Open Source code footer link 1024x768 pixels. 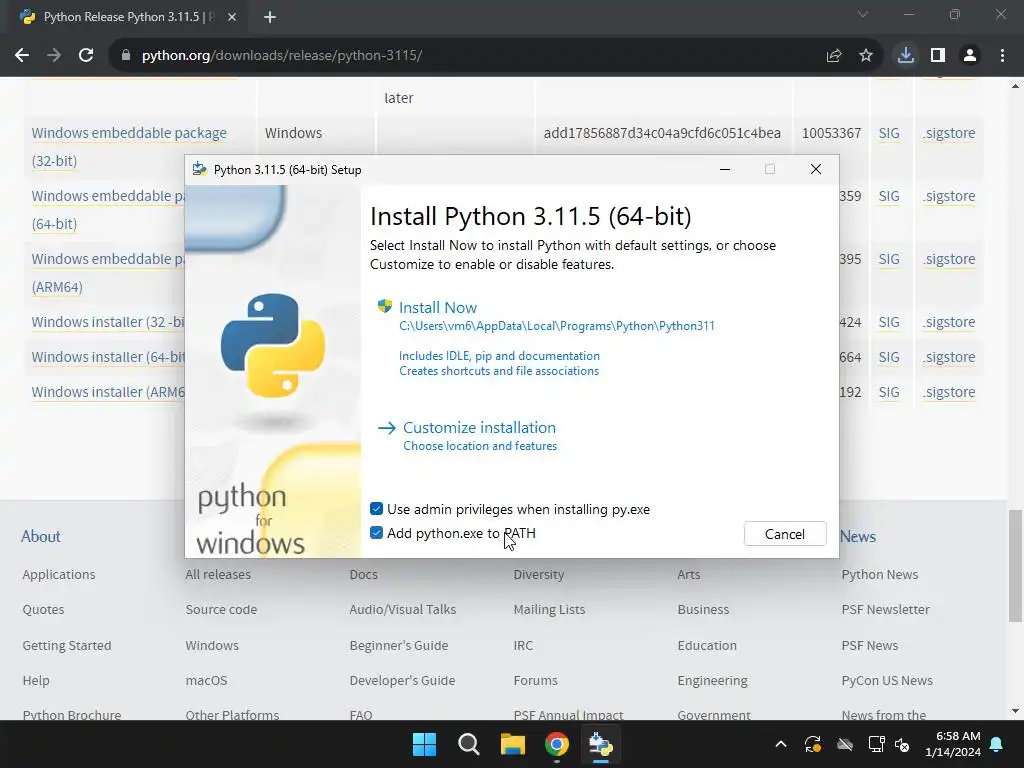(221, 609)
